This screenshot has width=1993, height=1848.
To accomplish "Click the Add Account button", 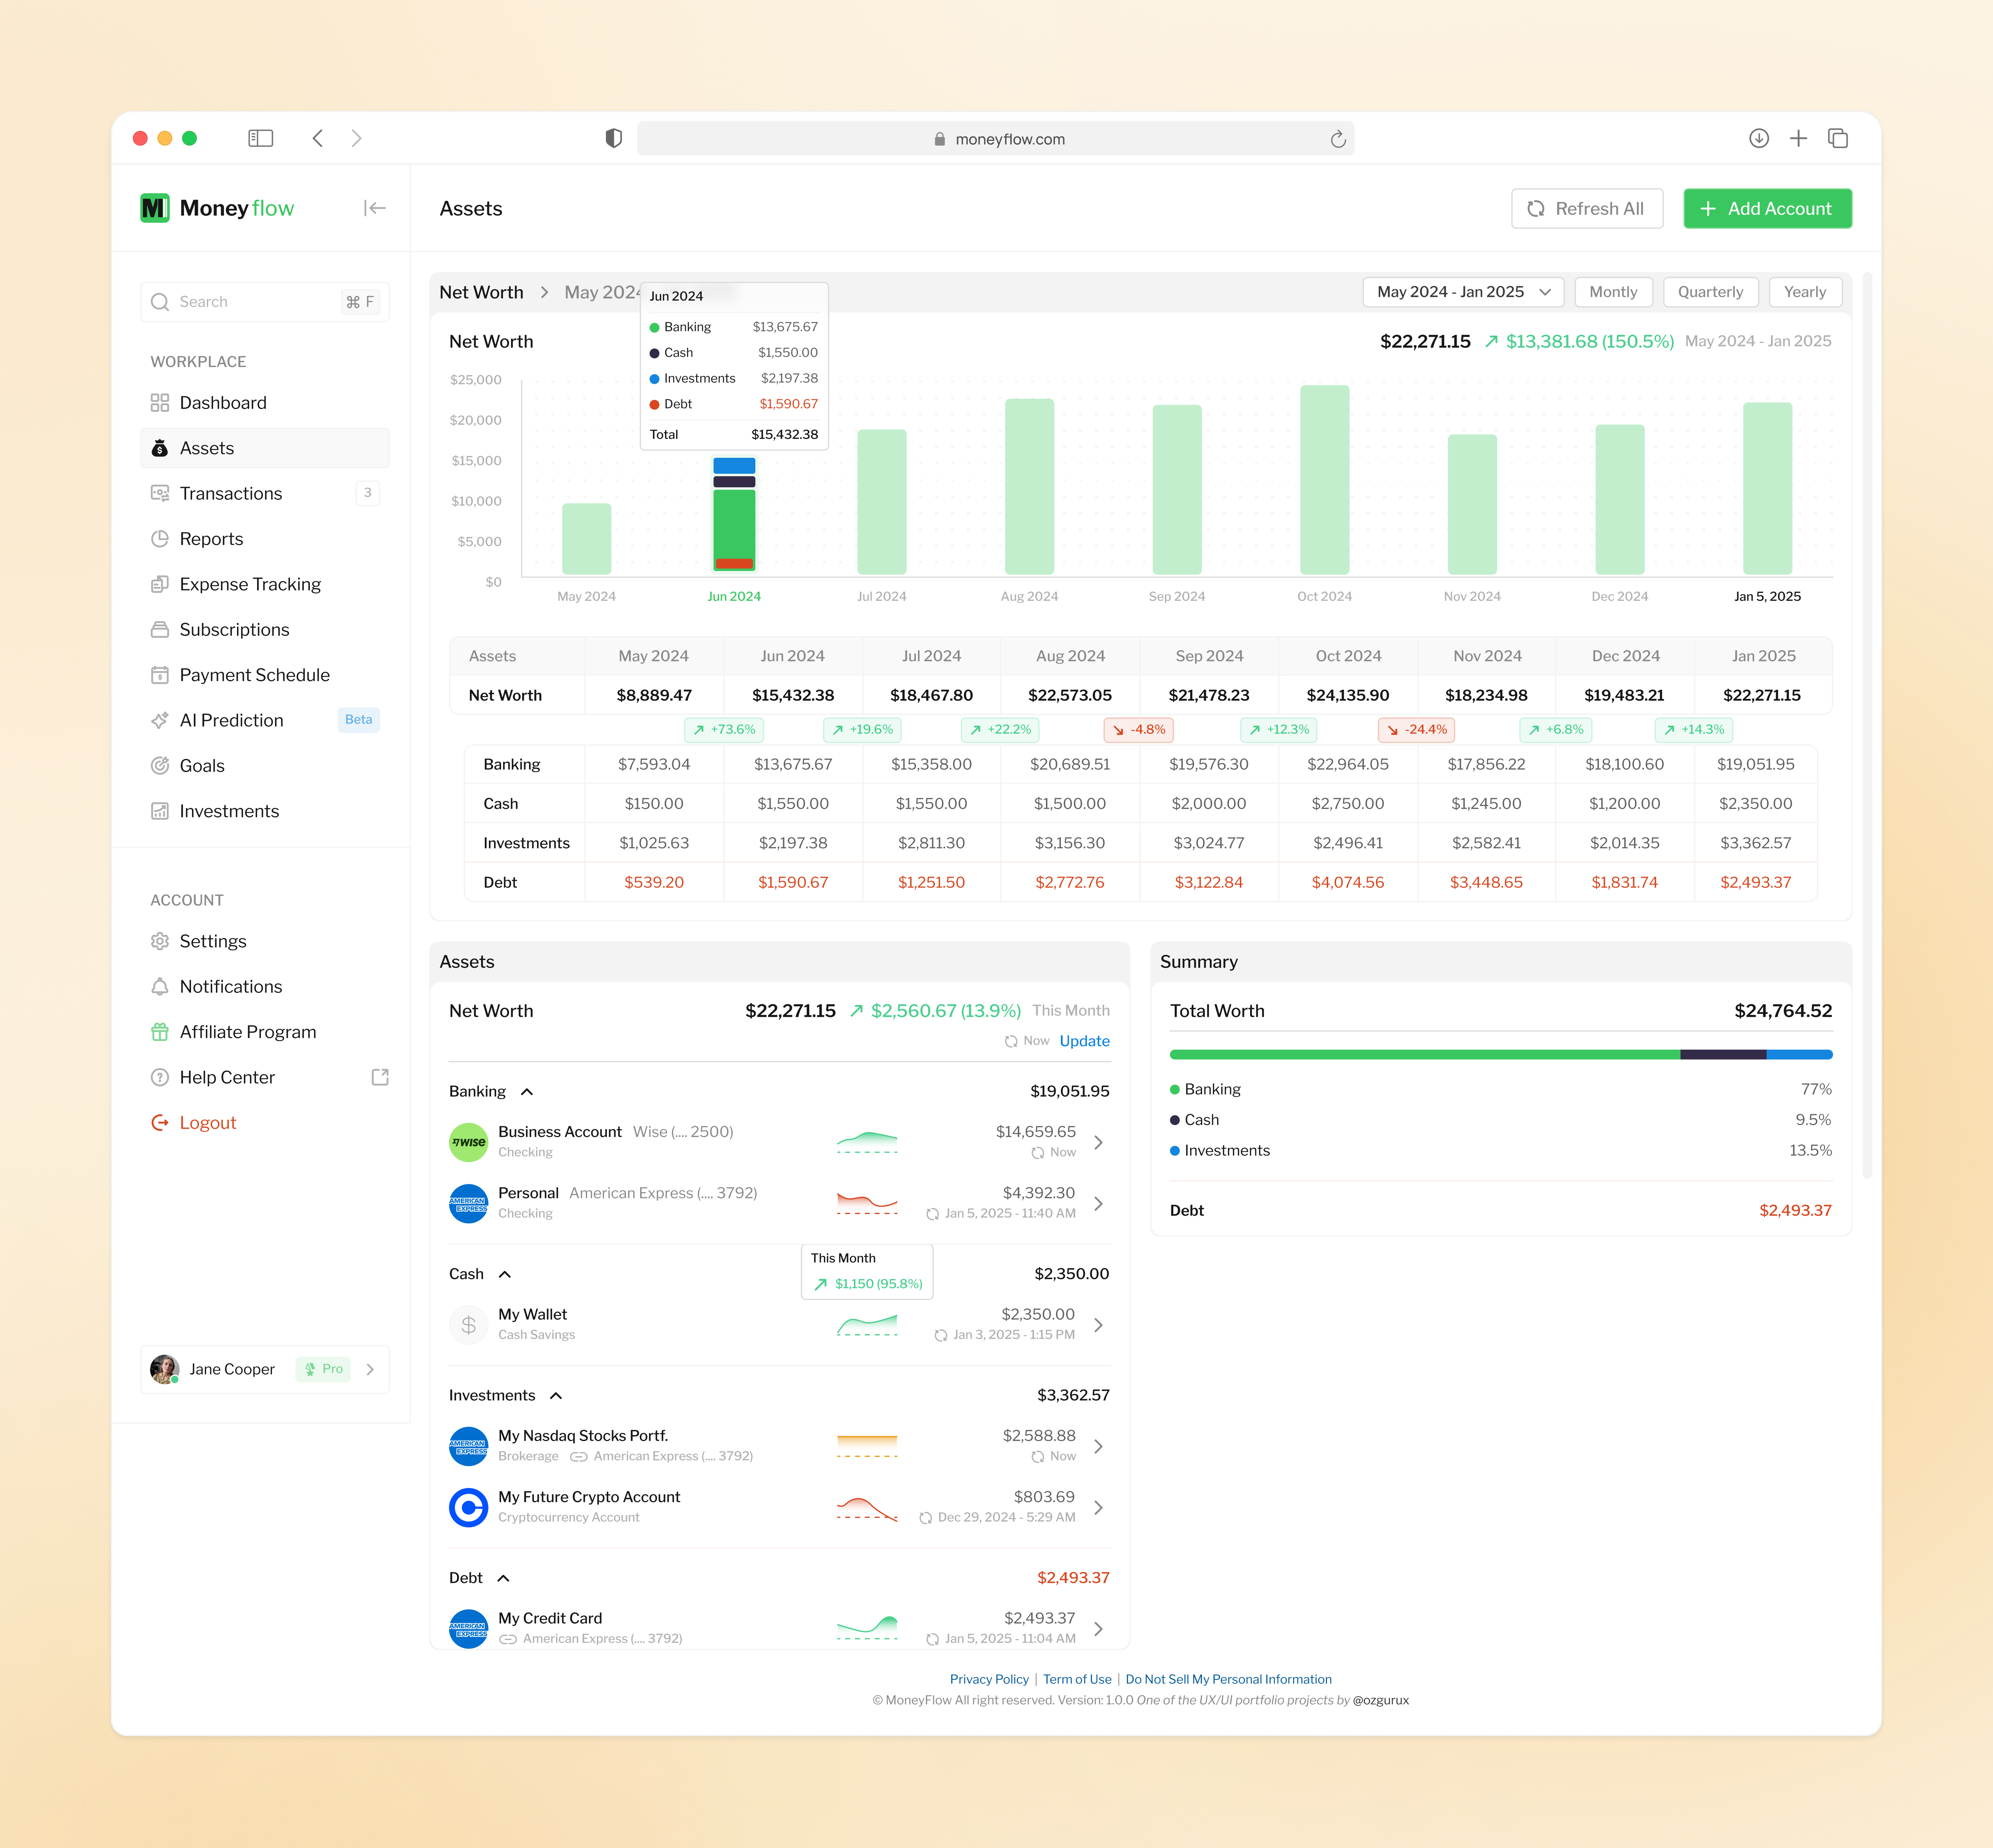I will pos(1767,208).
